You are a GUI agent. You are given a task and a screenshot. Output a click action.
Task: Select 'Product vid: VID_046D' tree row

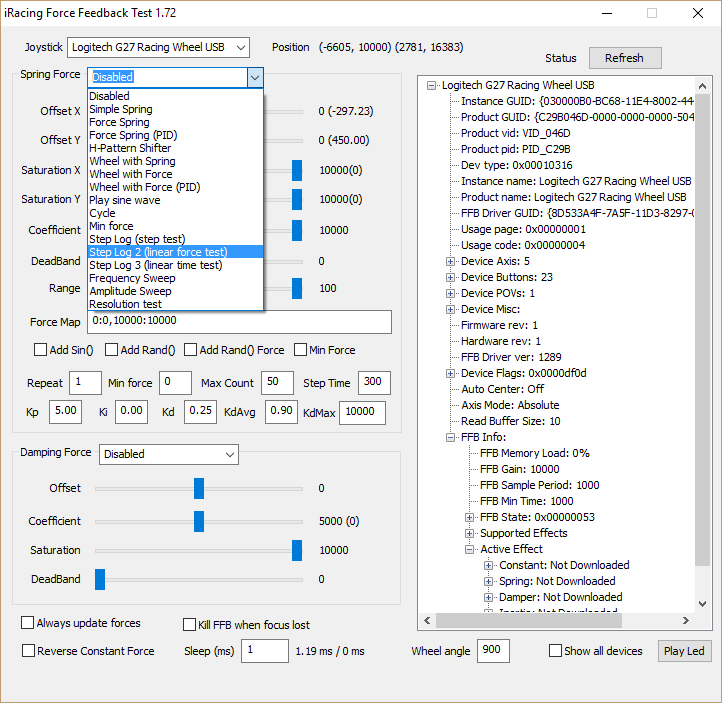pos(516,134)
